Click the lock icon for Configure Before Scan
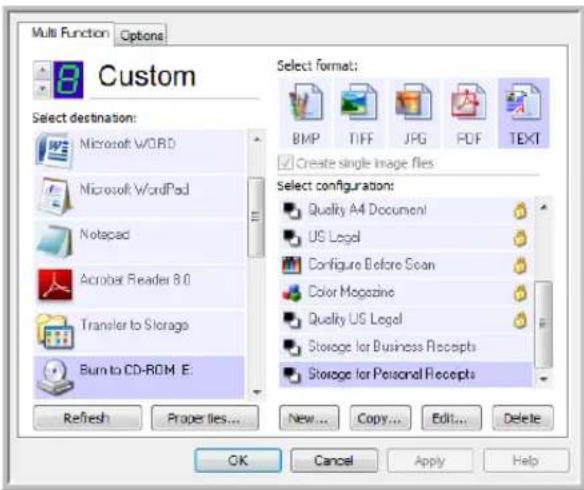Viewport: 584px width, 490px height. (520, 265)
